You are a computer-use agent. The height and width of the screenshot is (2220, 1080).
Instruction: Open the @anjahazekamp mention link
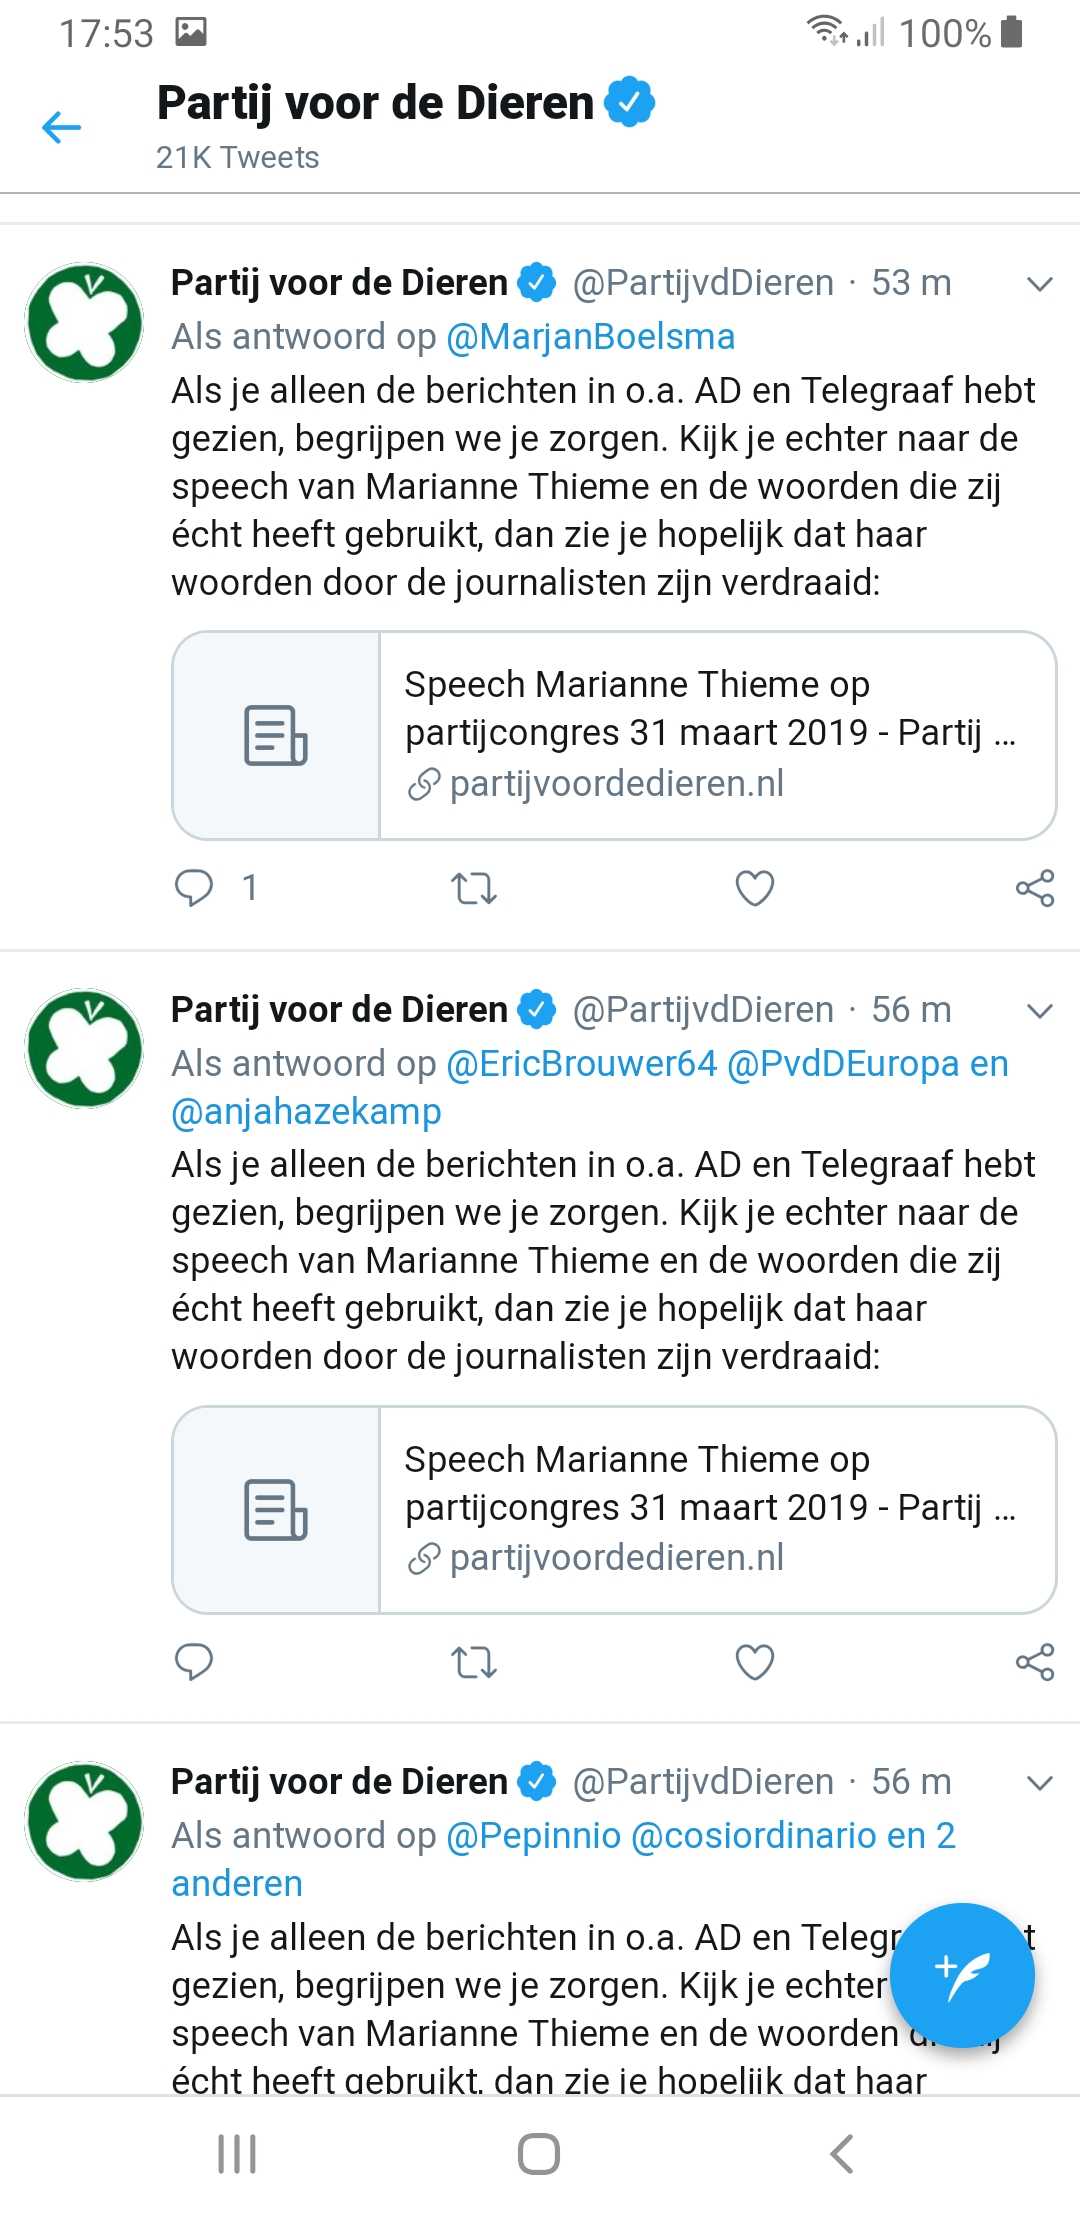click(x=306, y=1112)
